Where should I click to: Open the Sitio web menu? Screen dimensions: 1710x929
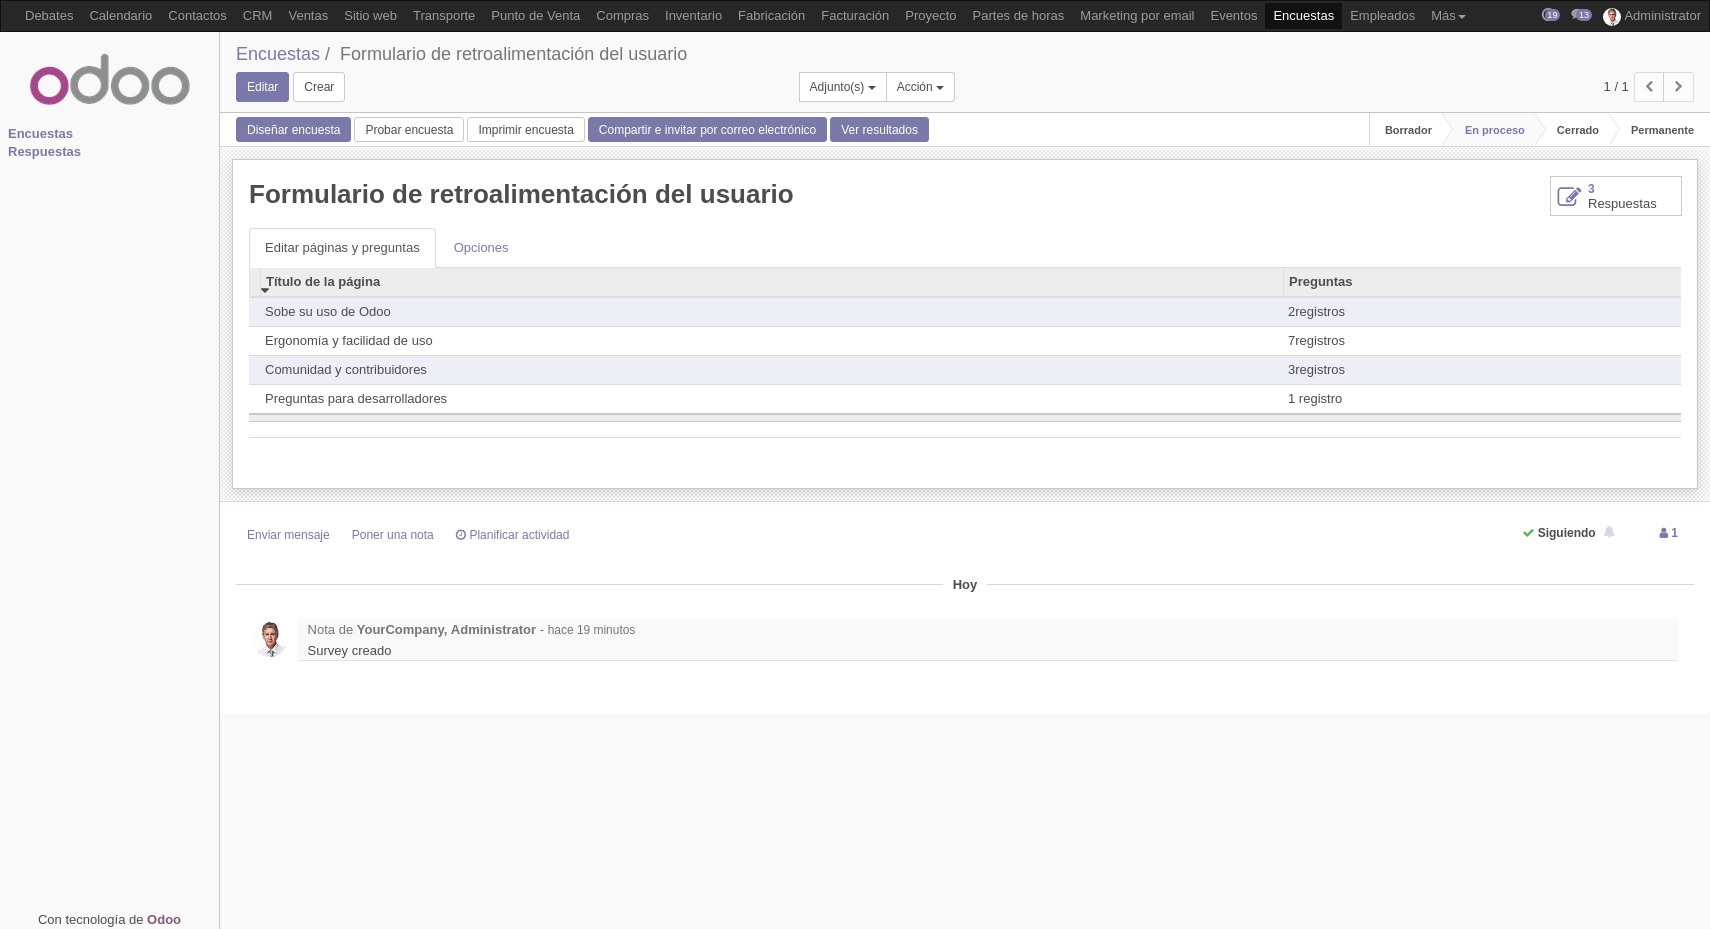[x=370, y=16]
